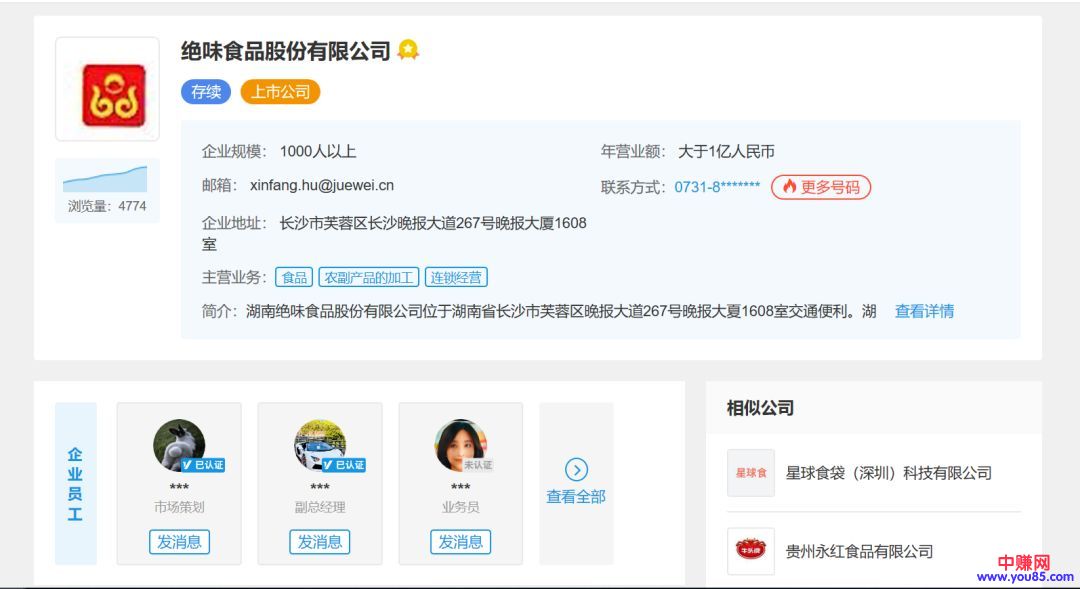This screenshot has width=1080, height=589.
Task: Click the gold medal badge beside company name
Action: point(407,50)
